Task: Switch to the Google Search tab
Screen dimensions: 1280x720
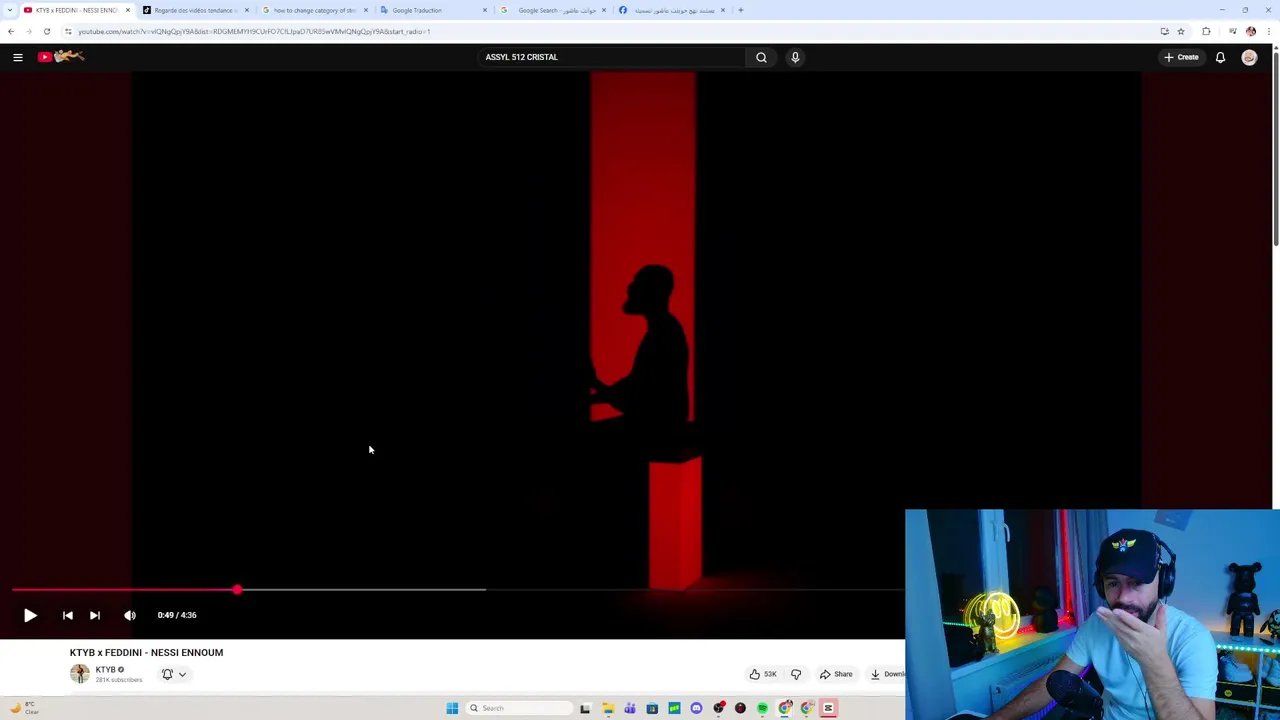Action: pyautogui.click(x=555, y=10)
